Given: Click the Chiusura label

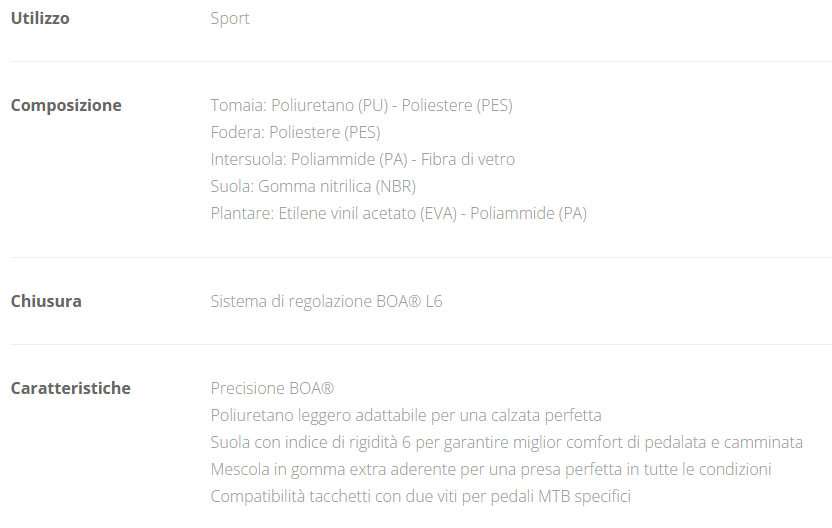Looking at the screenshot, I should [x=46, y=301].
